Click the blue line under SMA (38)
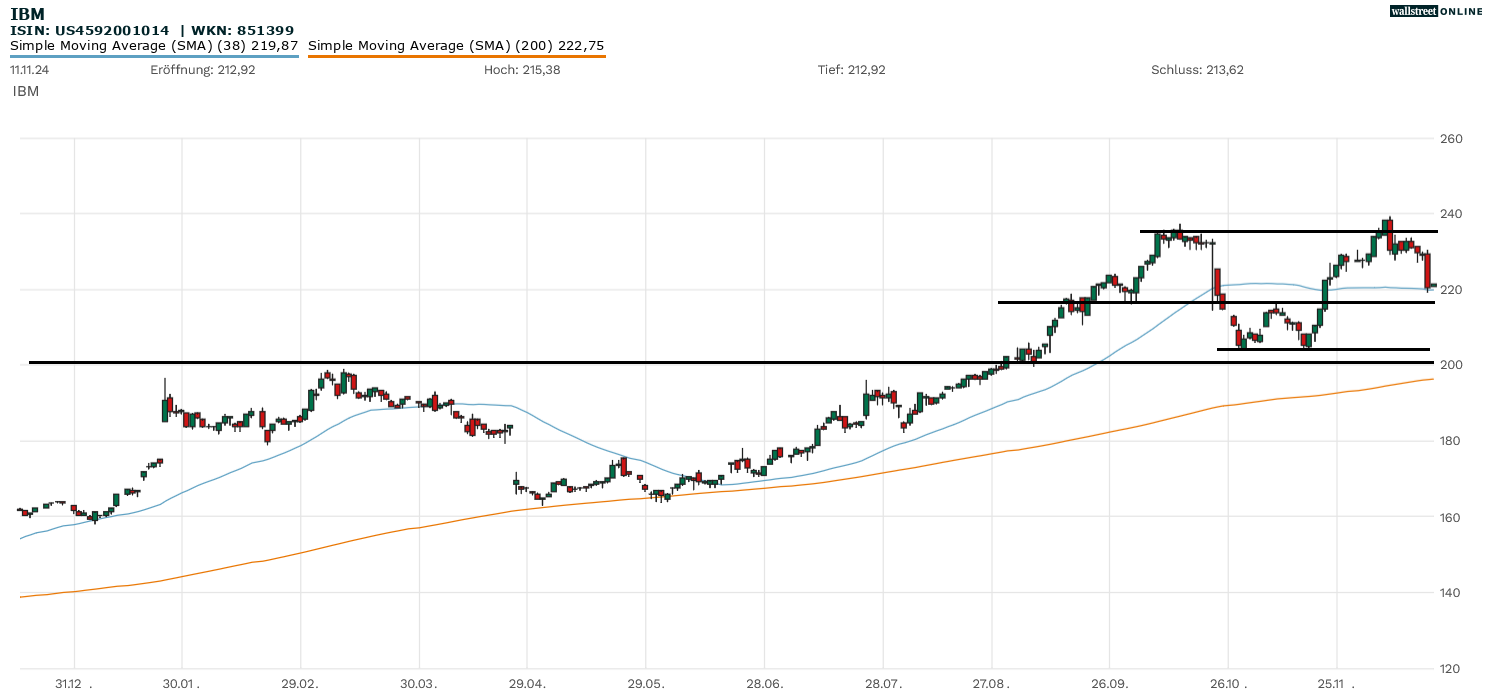 point(154,57)
